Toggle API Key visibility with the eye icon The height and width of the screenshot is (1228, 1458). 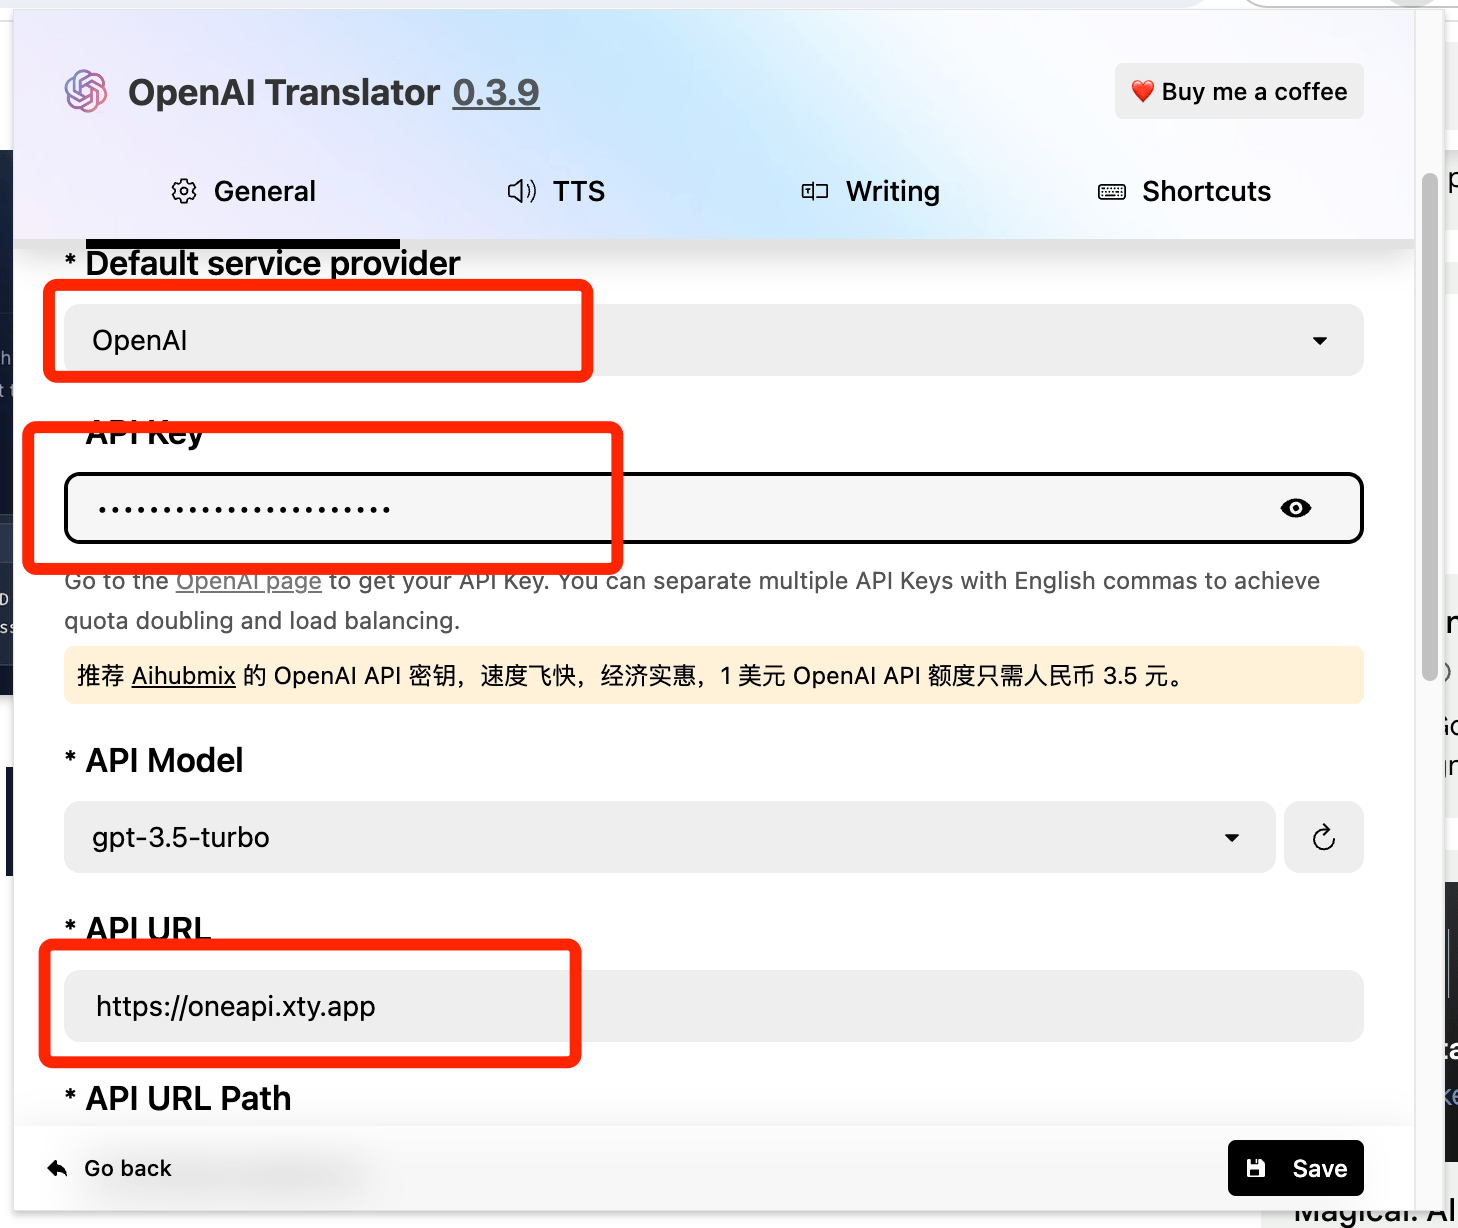[x=1296, y=508]
